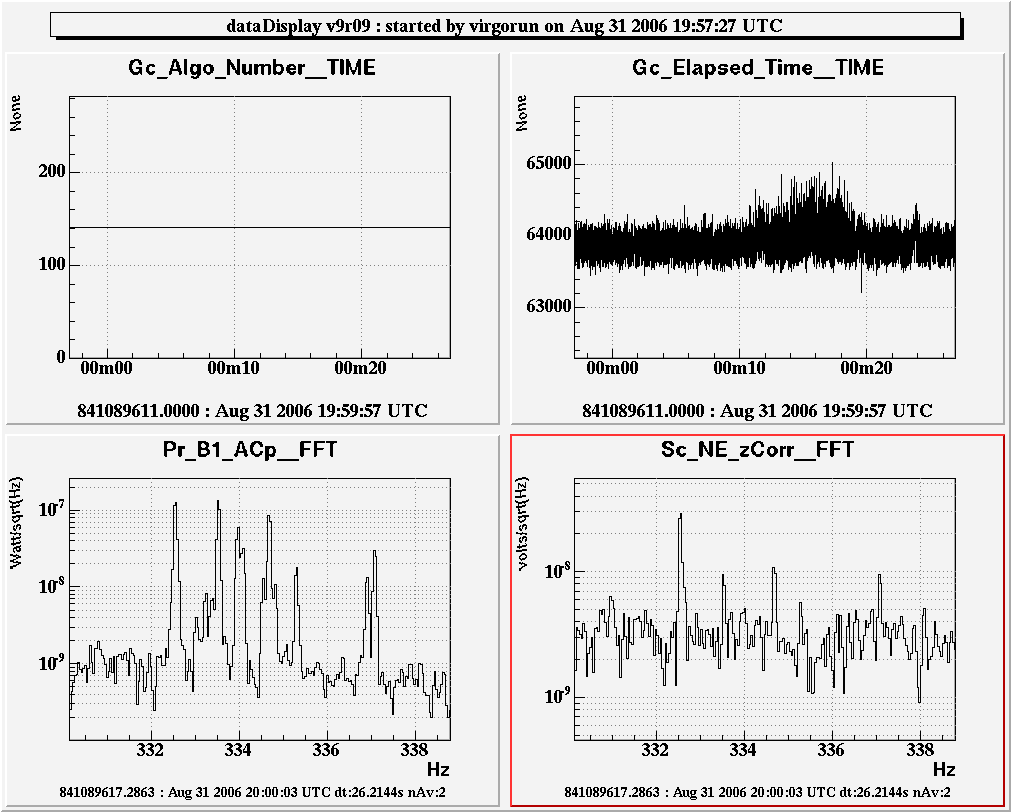Click the Hz x-axis label of Sc_NE_zCorr plot
The image size is (1011, 812).
(x=944, y=769)
